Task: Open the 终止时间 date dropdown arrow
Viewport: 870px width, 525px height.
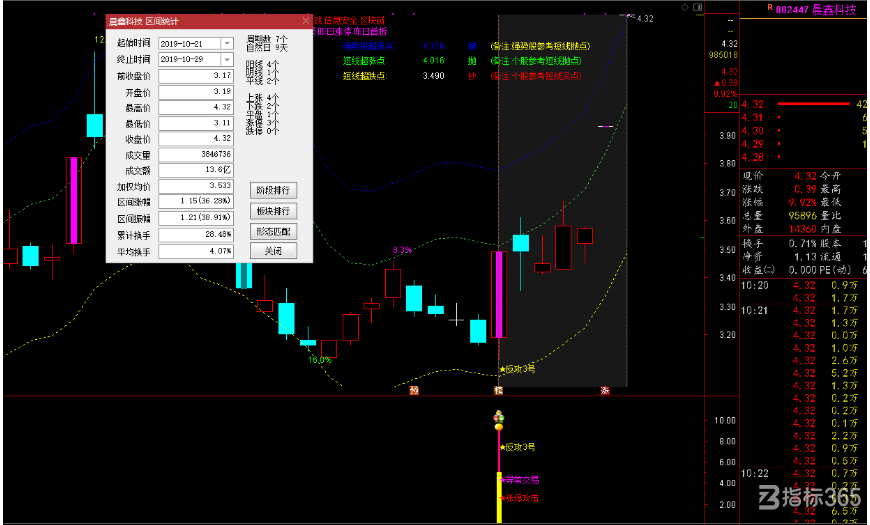Action: click(227, 59)
